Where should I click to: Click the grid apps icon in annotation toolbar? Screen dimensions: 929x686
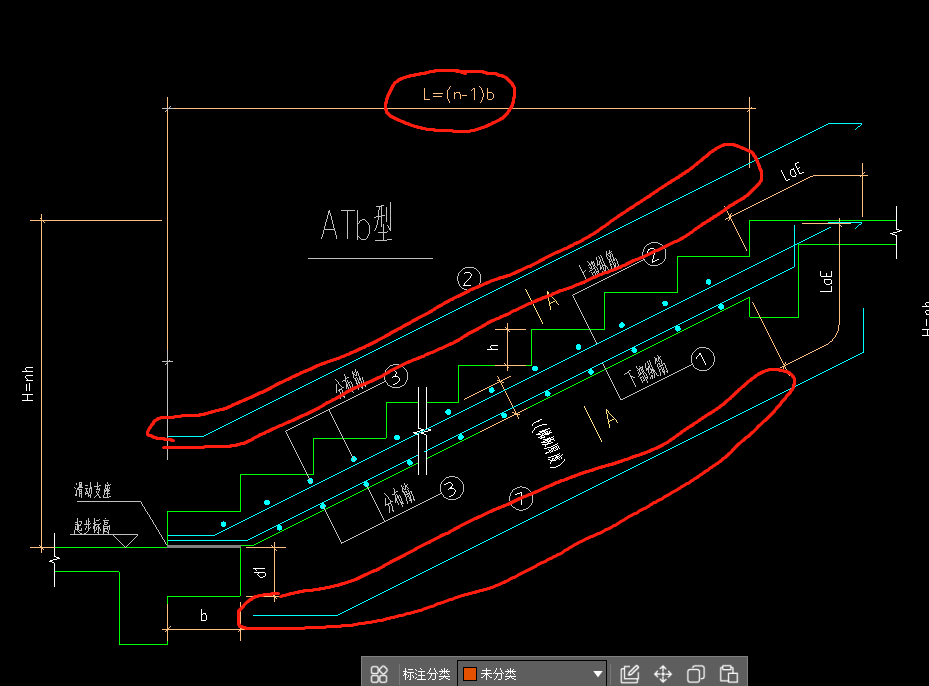click(379, 674)
